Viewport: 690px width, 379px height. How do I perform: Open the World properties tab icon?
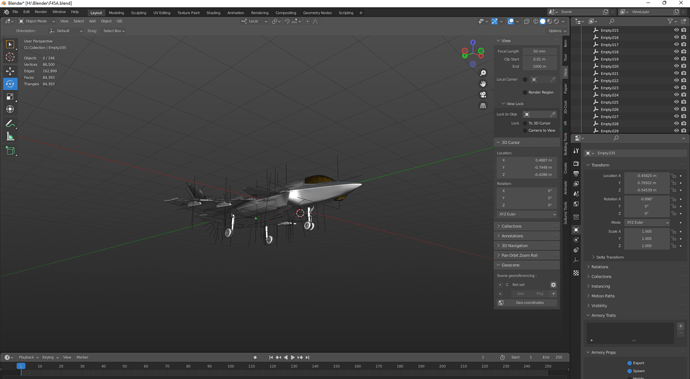[576, 204]
